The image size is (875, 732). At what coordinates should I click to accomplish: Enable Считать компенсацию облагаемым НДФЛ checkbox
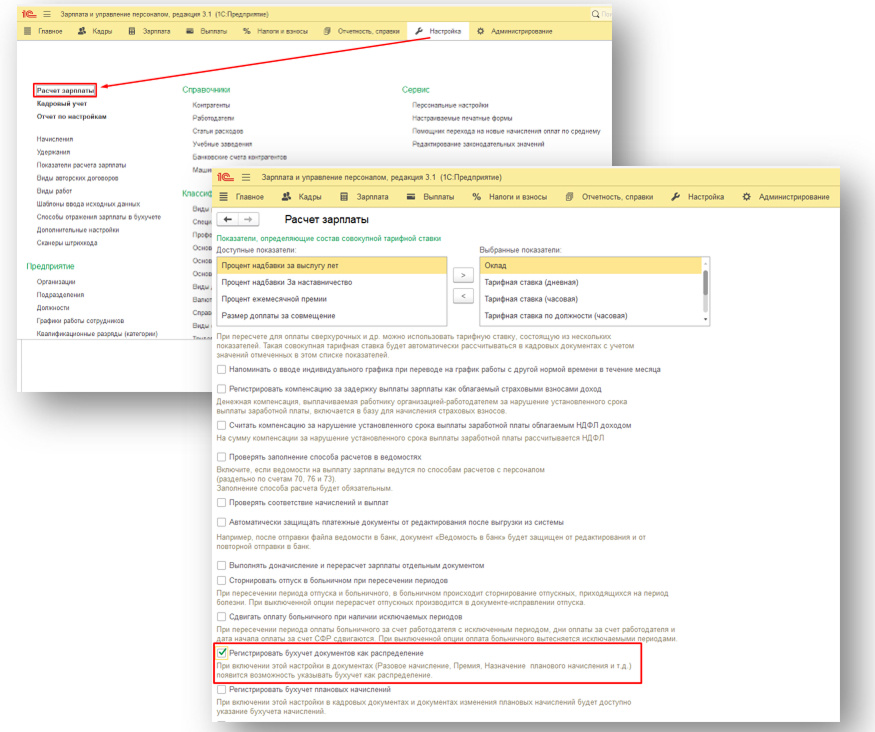pyautogui.click(x=222, y=425)
